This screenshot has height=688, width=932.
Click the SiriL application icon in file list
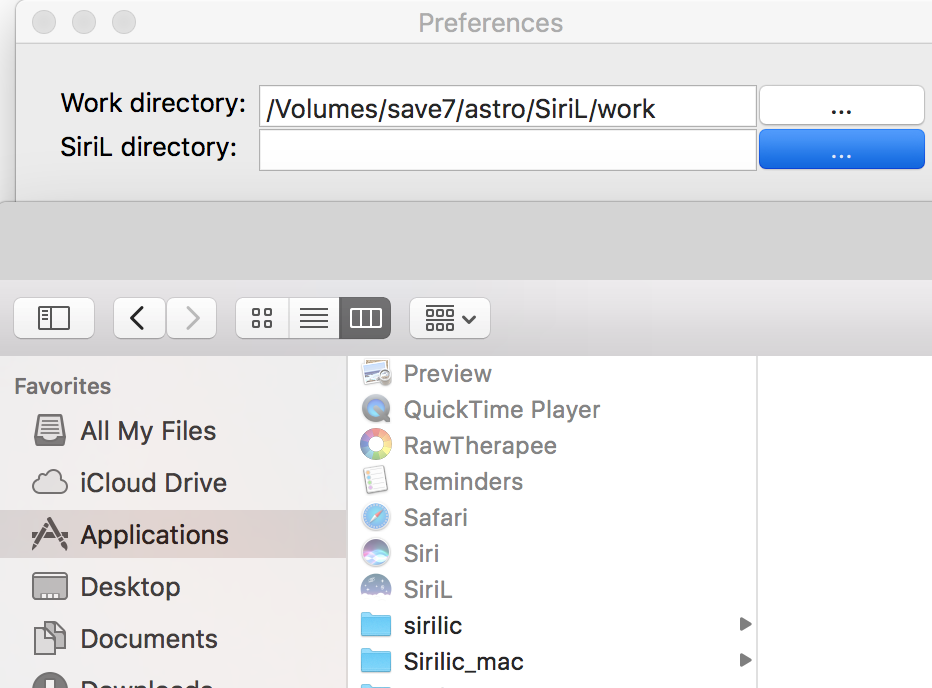click(x=376, y=590)
